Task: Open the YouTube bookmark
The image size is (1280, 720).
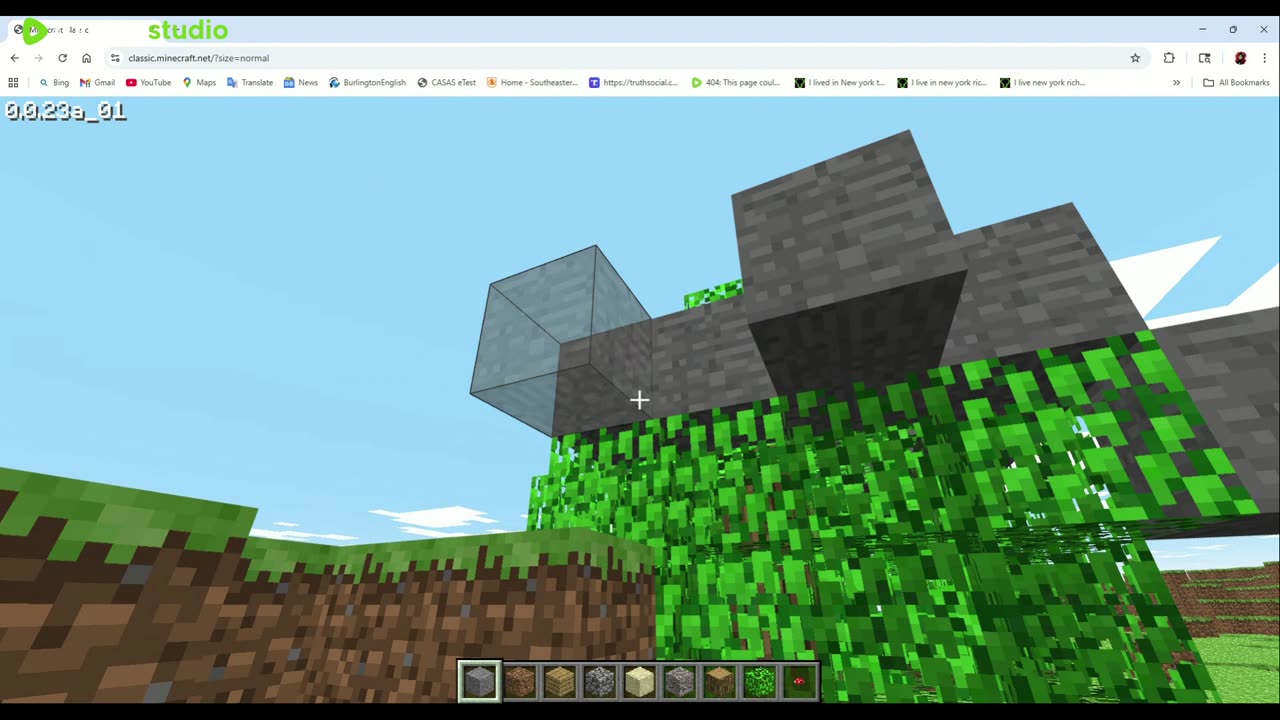Action: 148,83
